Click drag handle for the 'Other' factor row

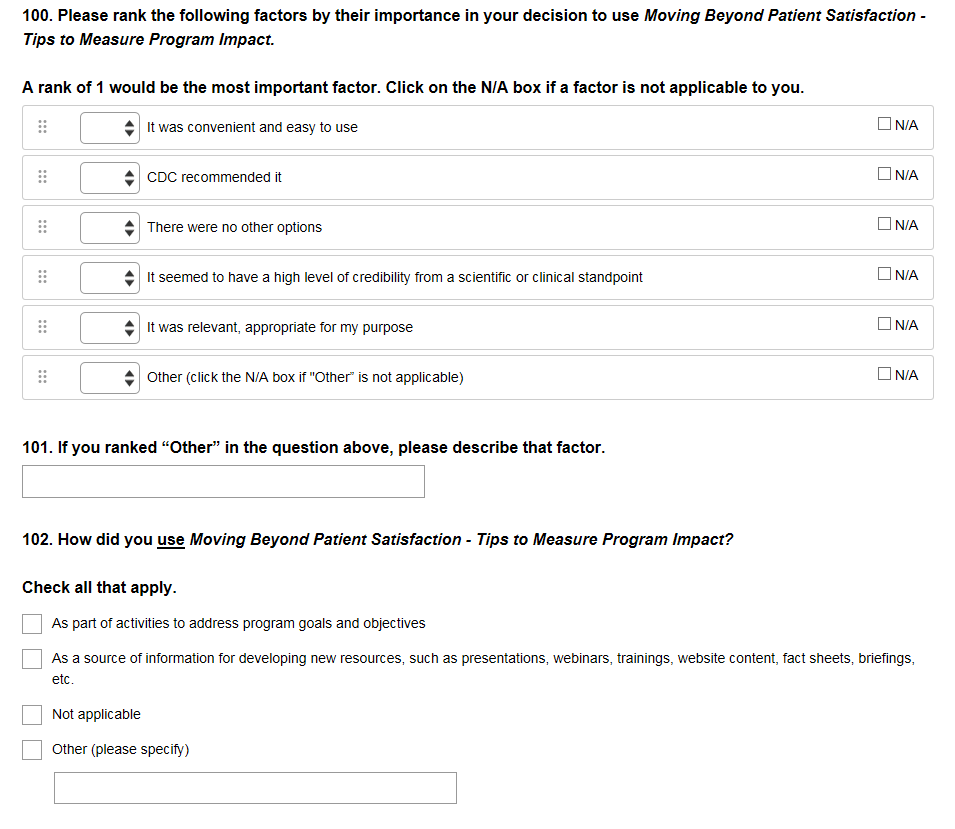tap(42, 377)
